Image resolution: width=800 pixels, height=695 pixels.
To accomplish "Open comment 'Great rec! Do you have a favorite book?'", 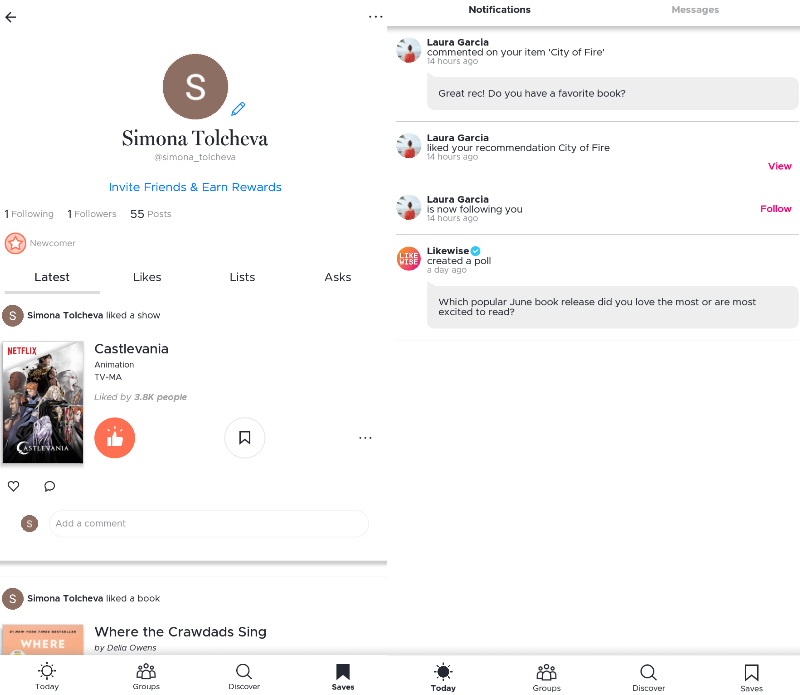I will click(612, 93).
